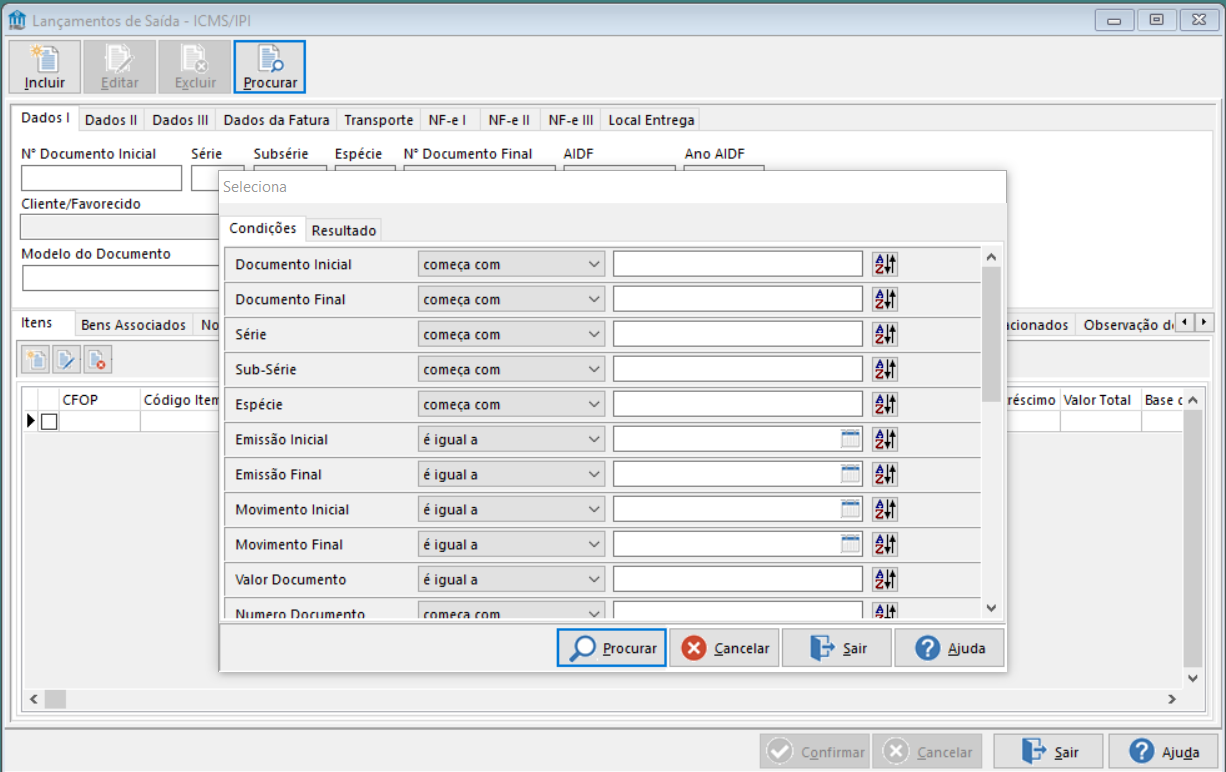Screen dimensions: 1226x772
Task: Toggle sort order for Emissão Inicial
Action: click(x=885, y=439)
